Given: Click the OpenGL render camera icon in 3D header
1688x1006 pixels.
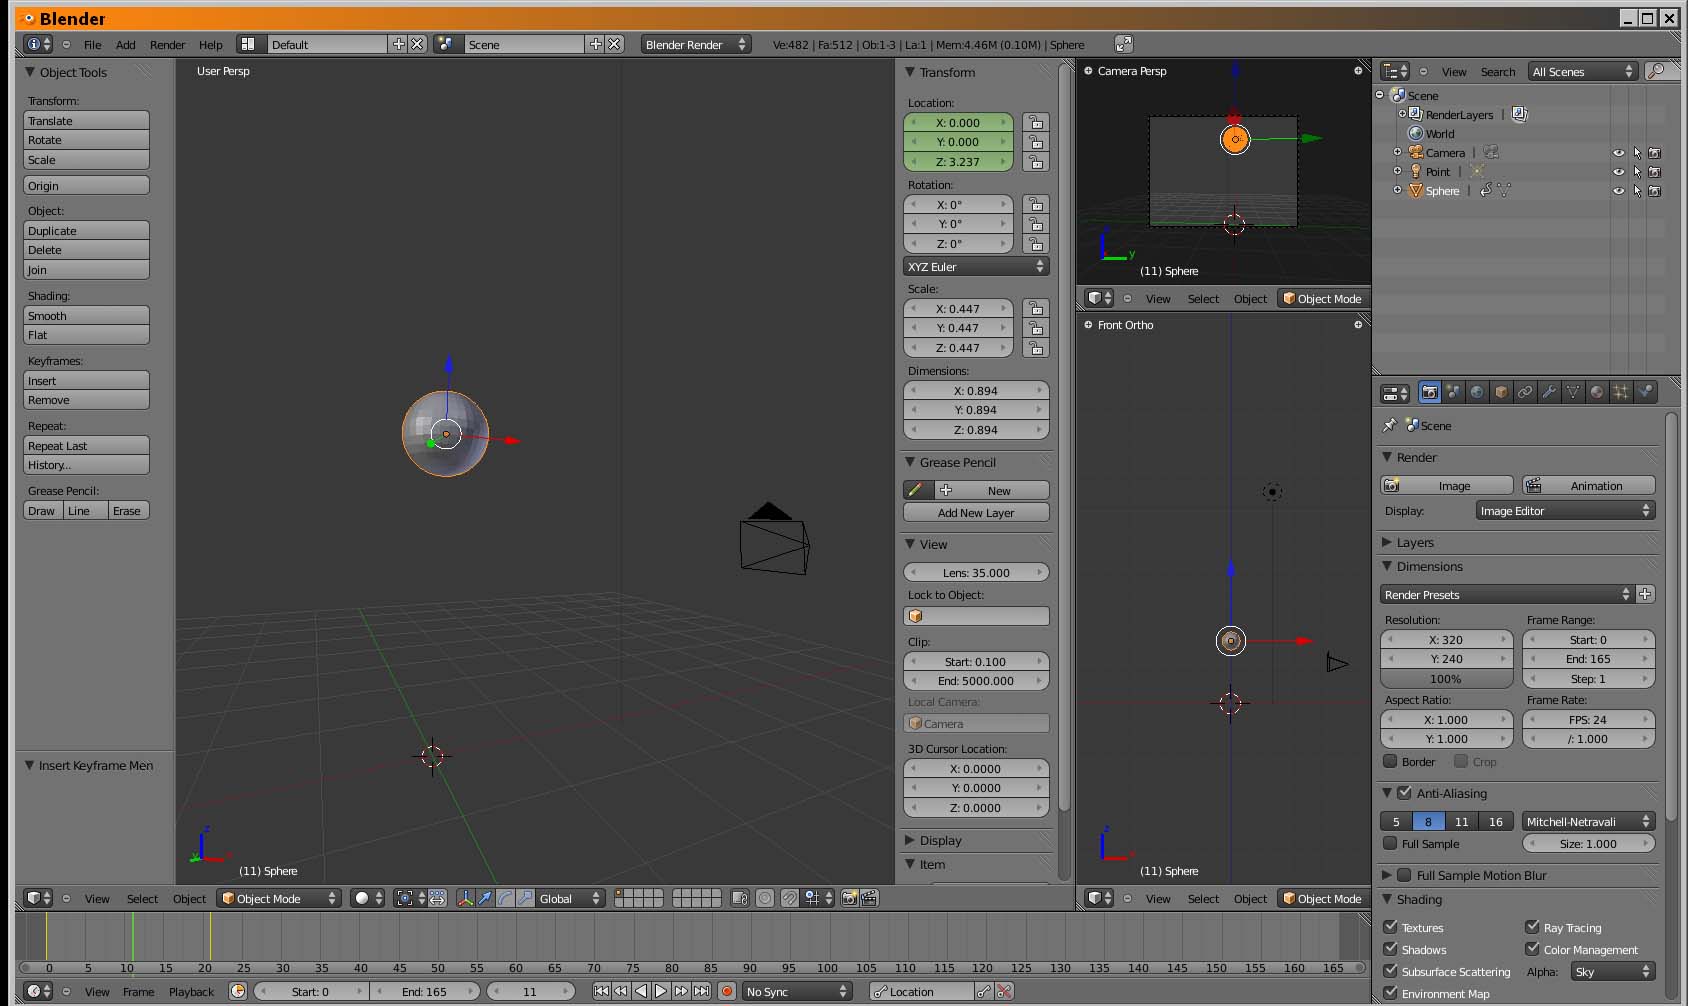Looking at the screenshot, I should point(849,898).
